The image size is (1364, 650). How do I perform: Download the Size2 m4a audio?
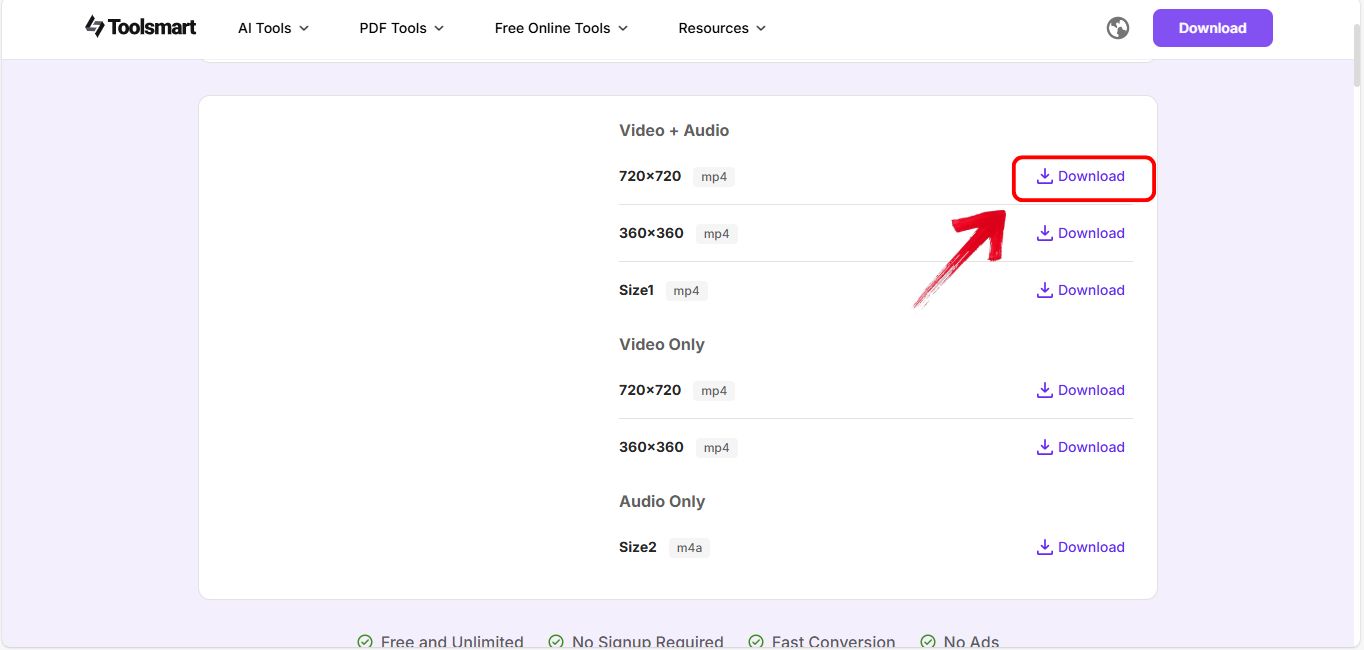[1081, 547]
